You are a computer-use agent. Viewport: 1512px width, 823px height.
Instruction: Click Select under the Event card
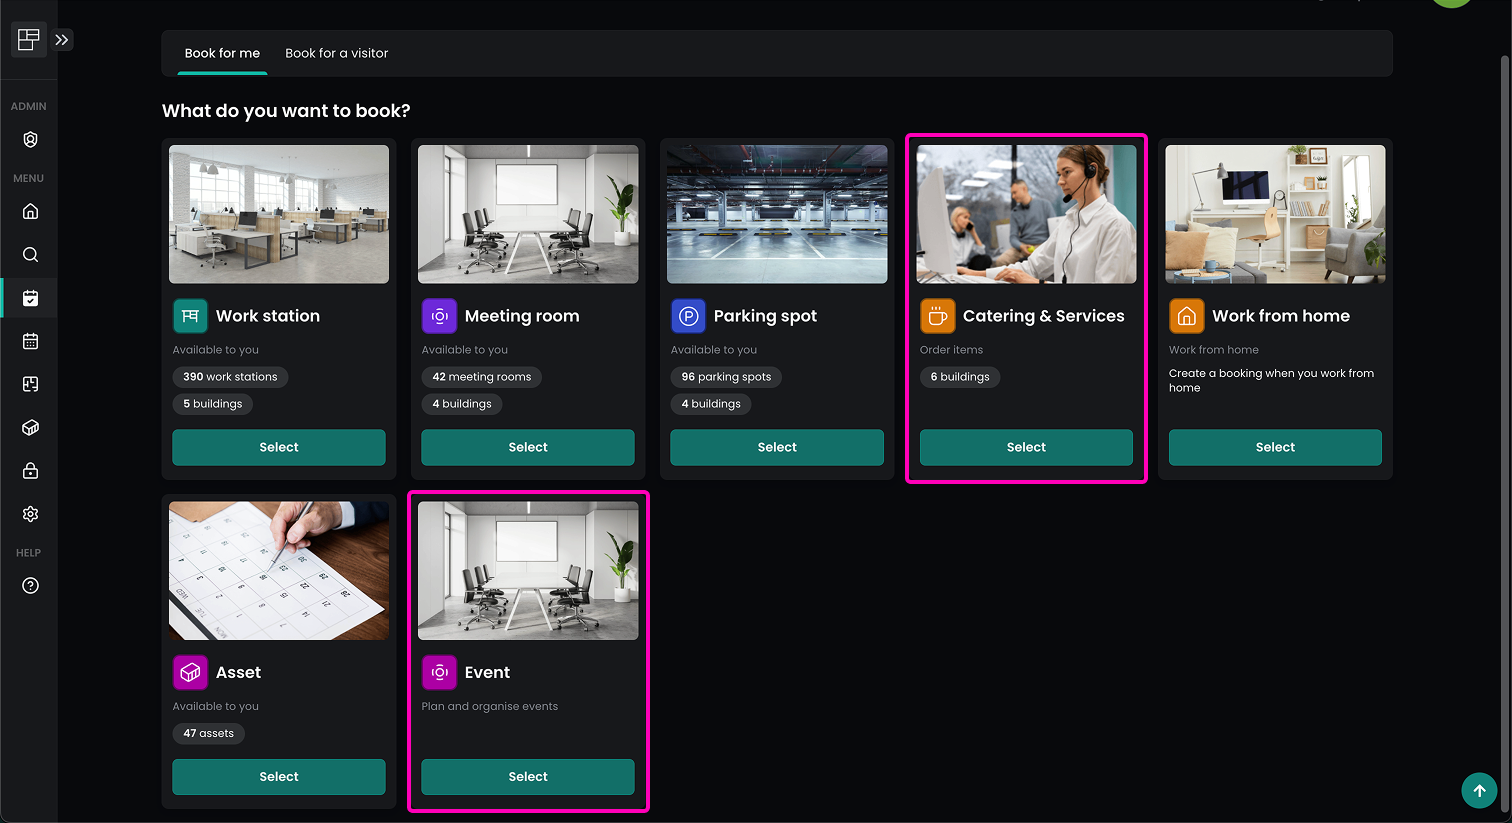point(527,777)
